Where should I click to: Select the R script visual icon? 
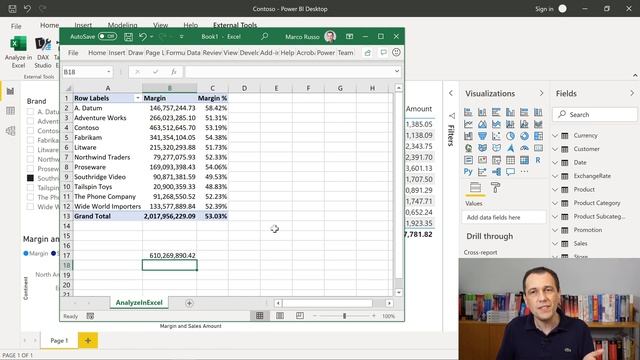click(x=538, y=160)
